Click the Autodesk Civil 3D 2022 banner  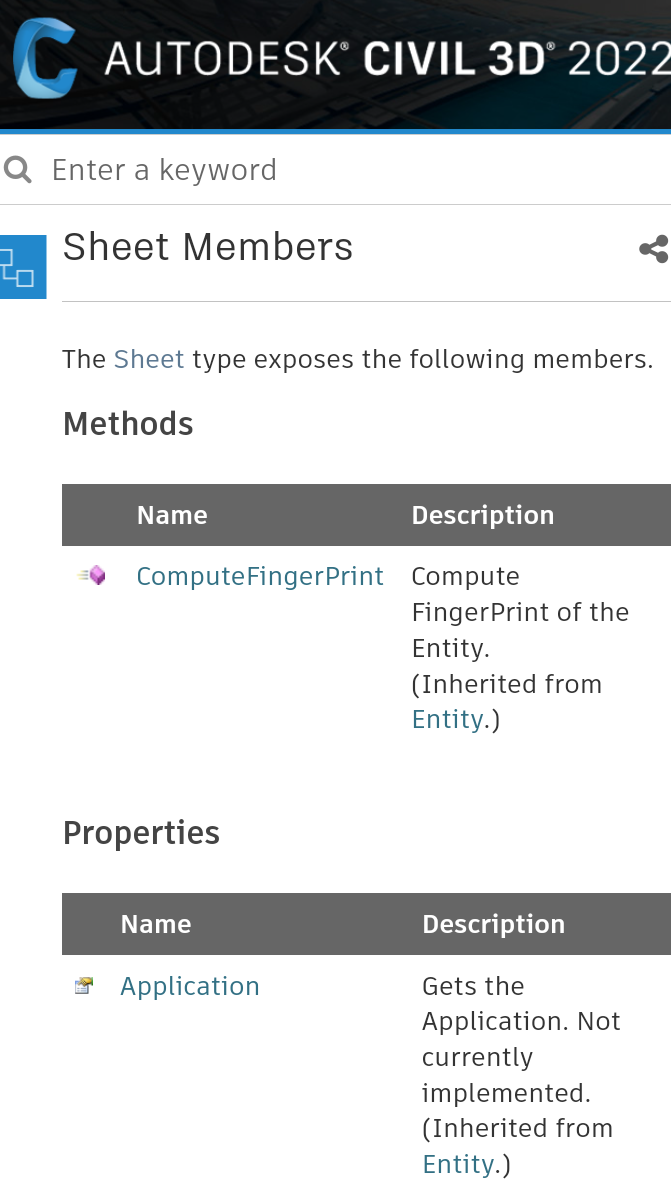[335, 62]
